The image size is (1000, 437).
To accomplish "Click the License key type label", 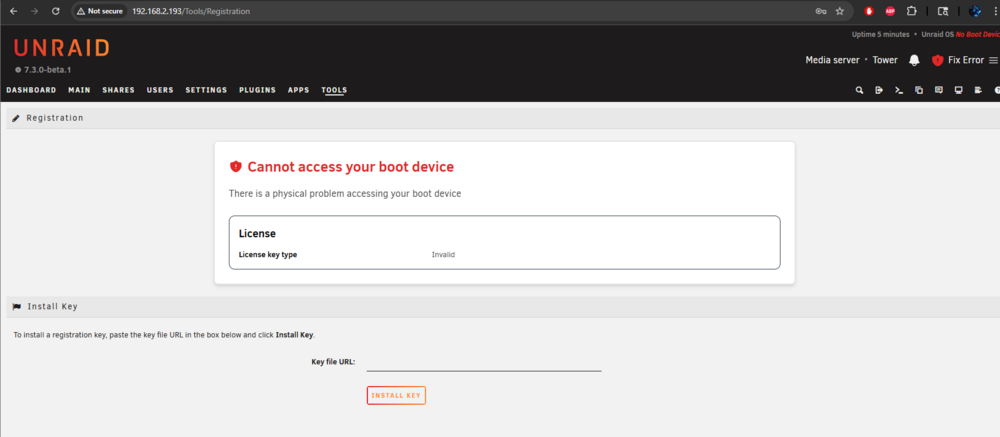I will click(x=268, y=255).
